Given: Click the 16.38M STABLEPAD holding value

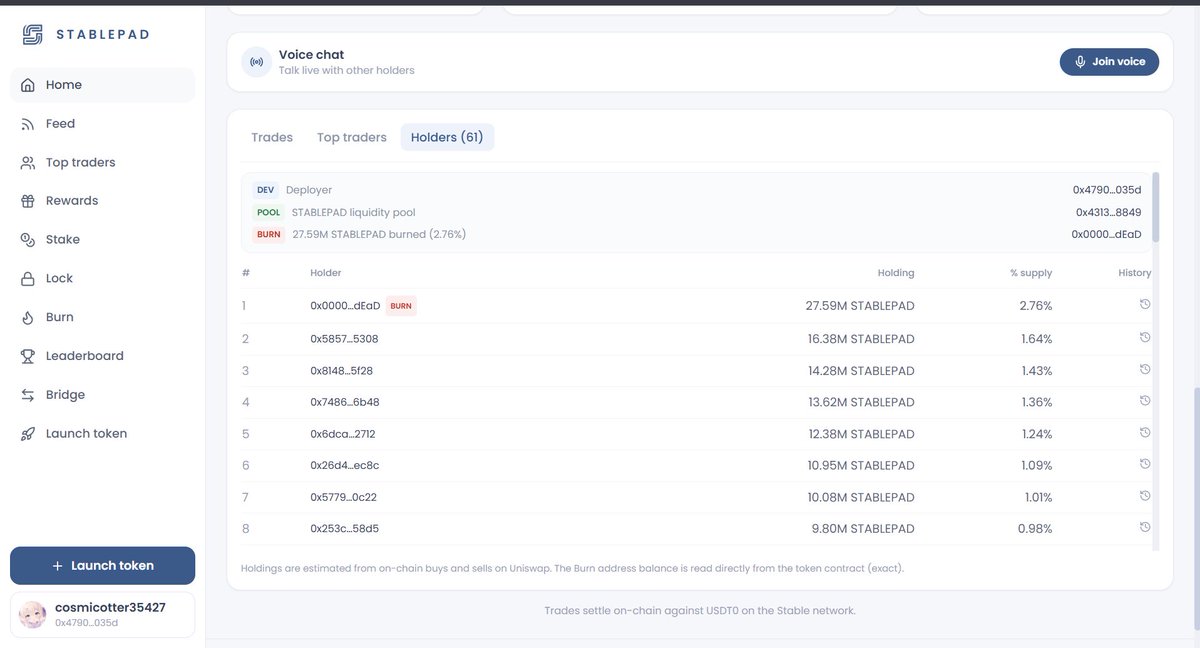Looking at the screenshot, I should point(861,339).
